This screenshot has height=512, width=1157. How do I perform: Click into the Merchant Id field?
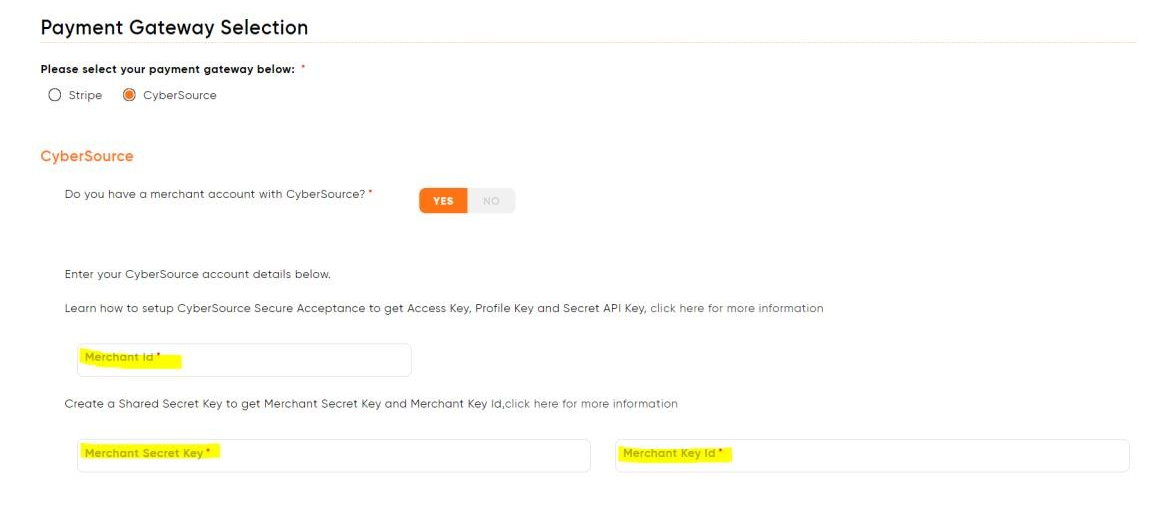[x=244, y=360]
